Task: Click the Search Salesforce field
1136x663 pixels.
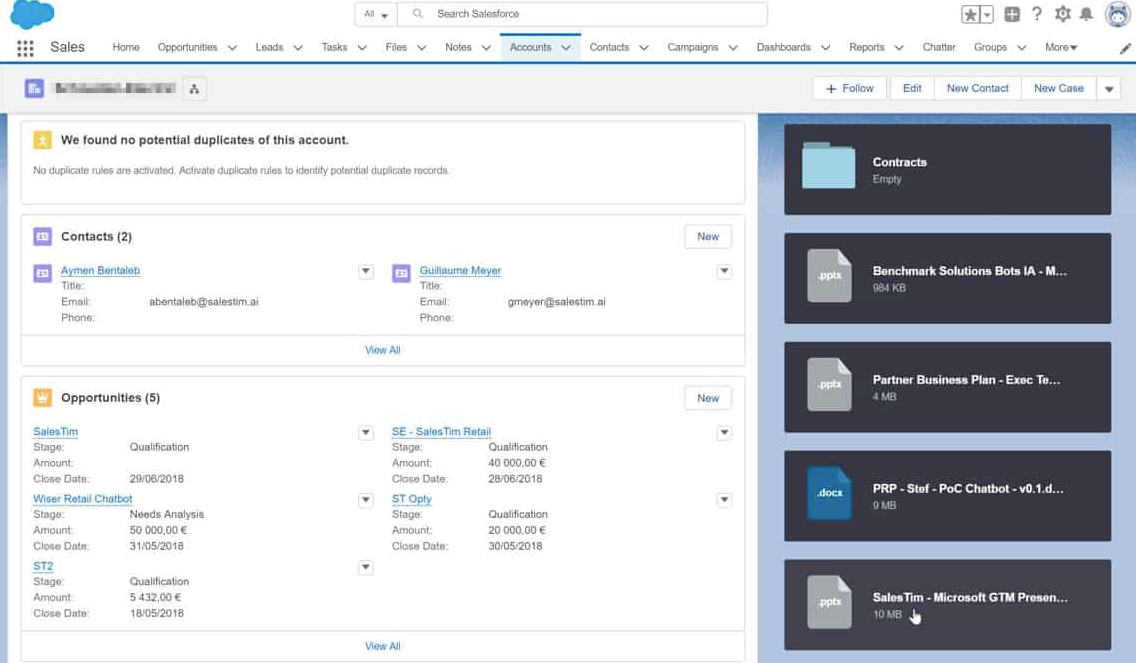Action: pos(583,14)
